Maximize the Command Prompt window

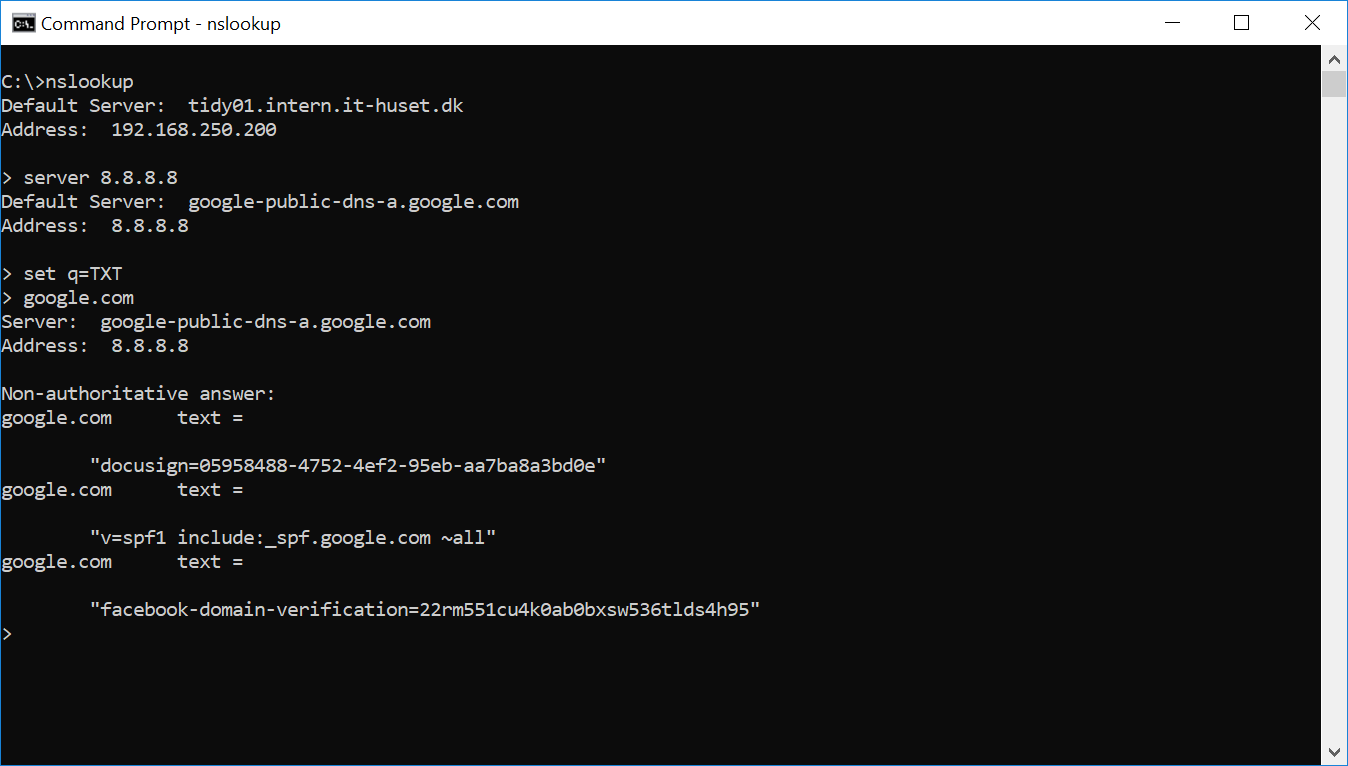coord(1241,22)
